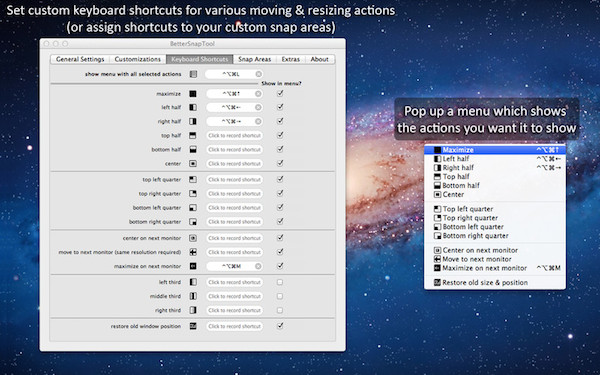Click the maximize icon in shortcuts list
The height and width of the screenshot is (375, 600).
(x=193, y=94)
